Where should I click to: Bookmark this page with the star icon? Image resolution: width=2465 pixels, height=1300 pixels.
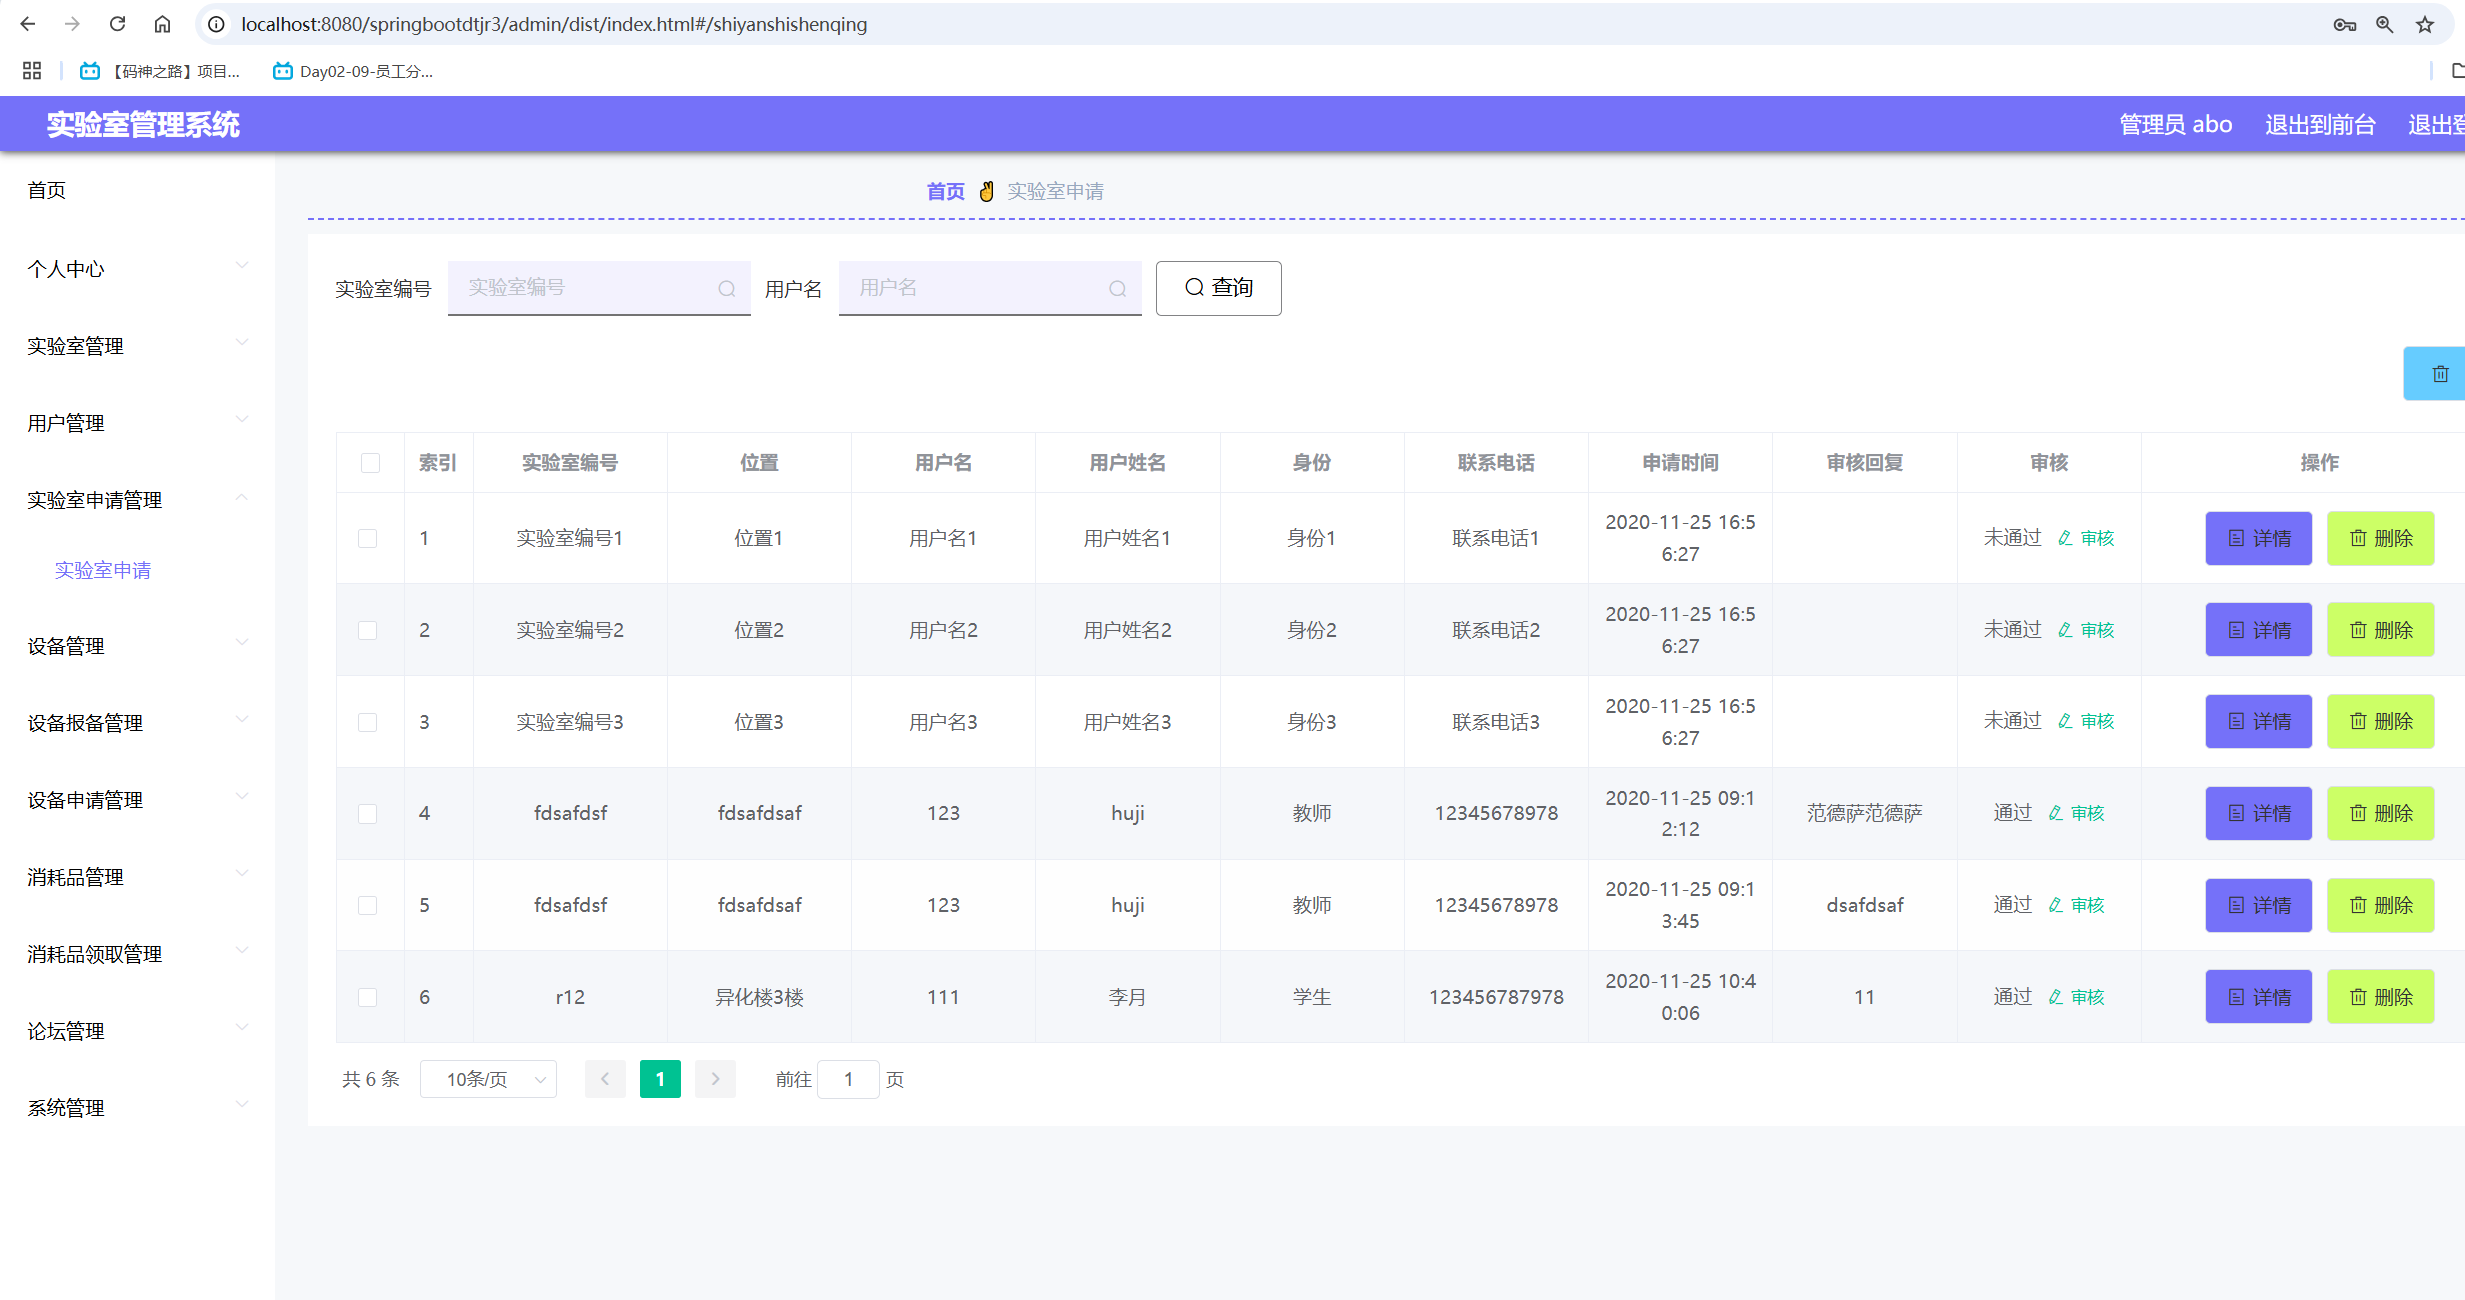(x=2425, y=24)
